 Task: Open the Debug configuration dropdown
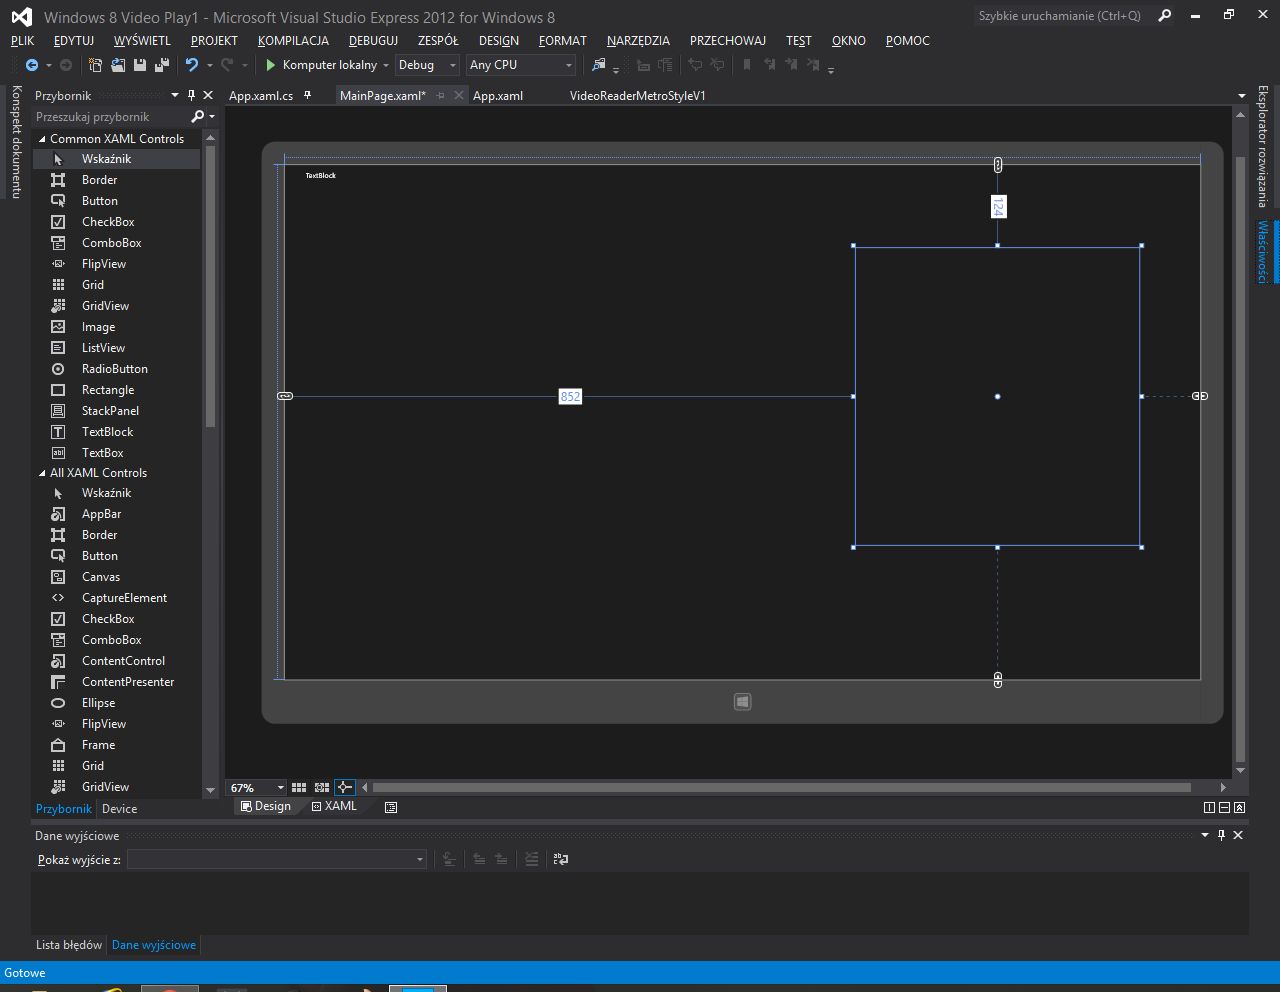click(x=427, y=65)
